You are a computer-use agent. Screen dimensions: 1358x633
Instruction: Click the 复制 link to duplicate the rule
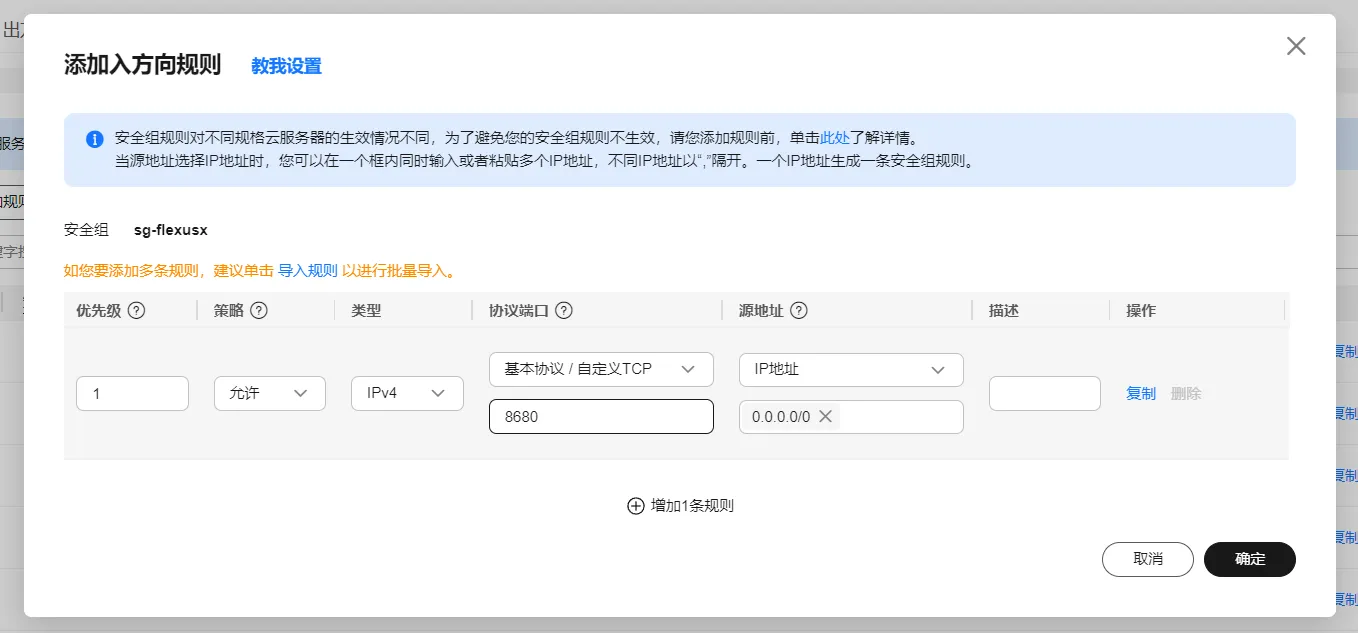point(1140,393)
